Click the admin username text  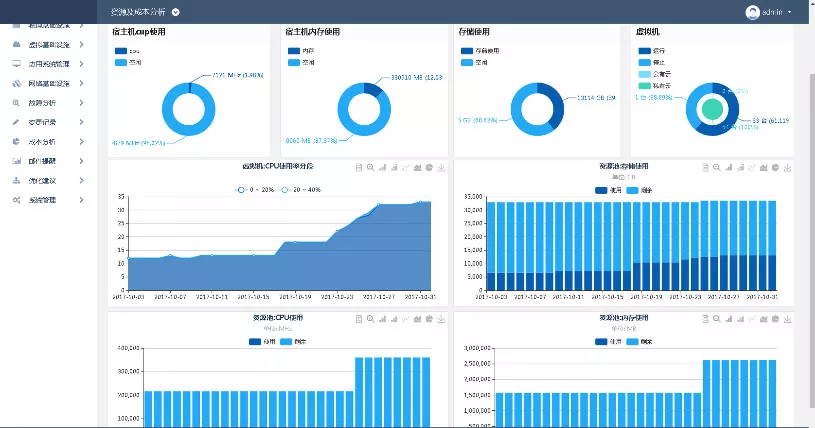tap(772, 12)
